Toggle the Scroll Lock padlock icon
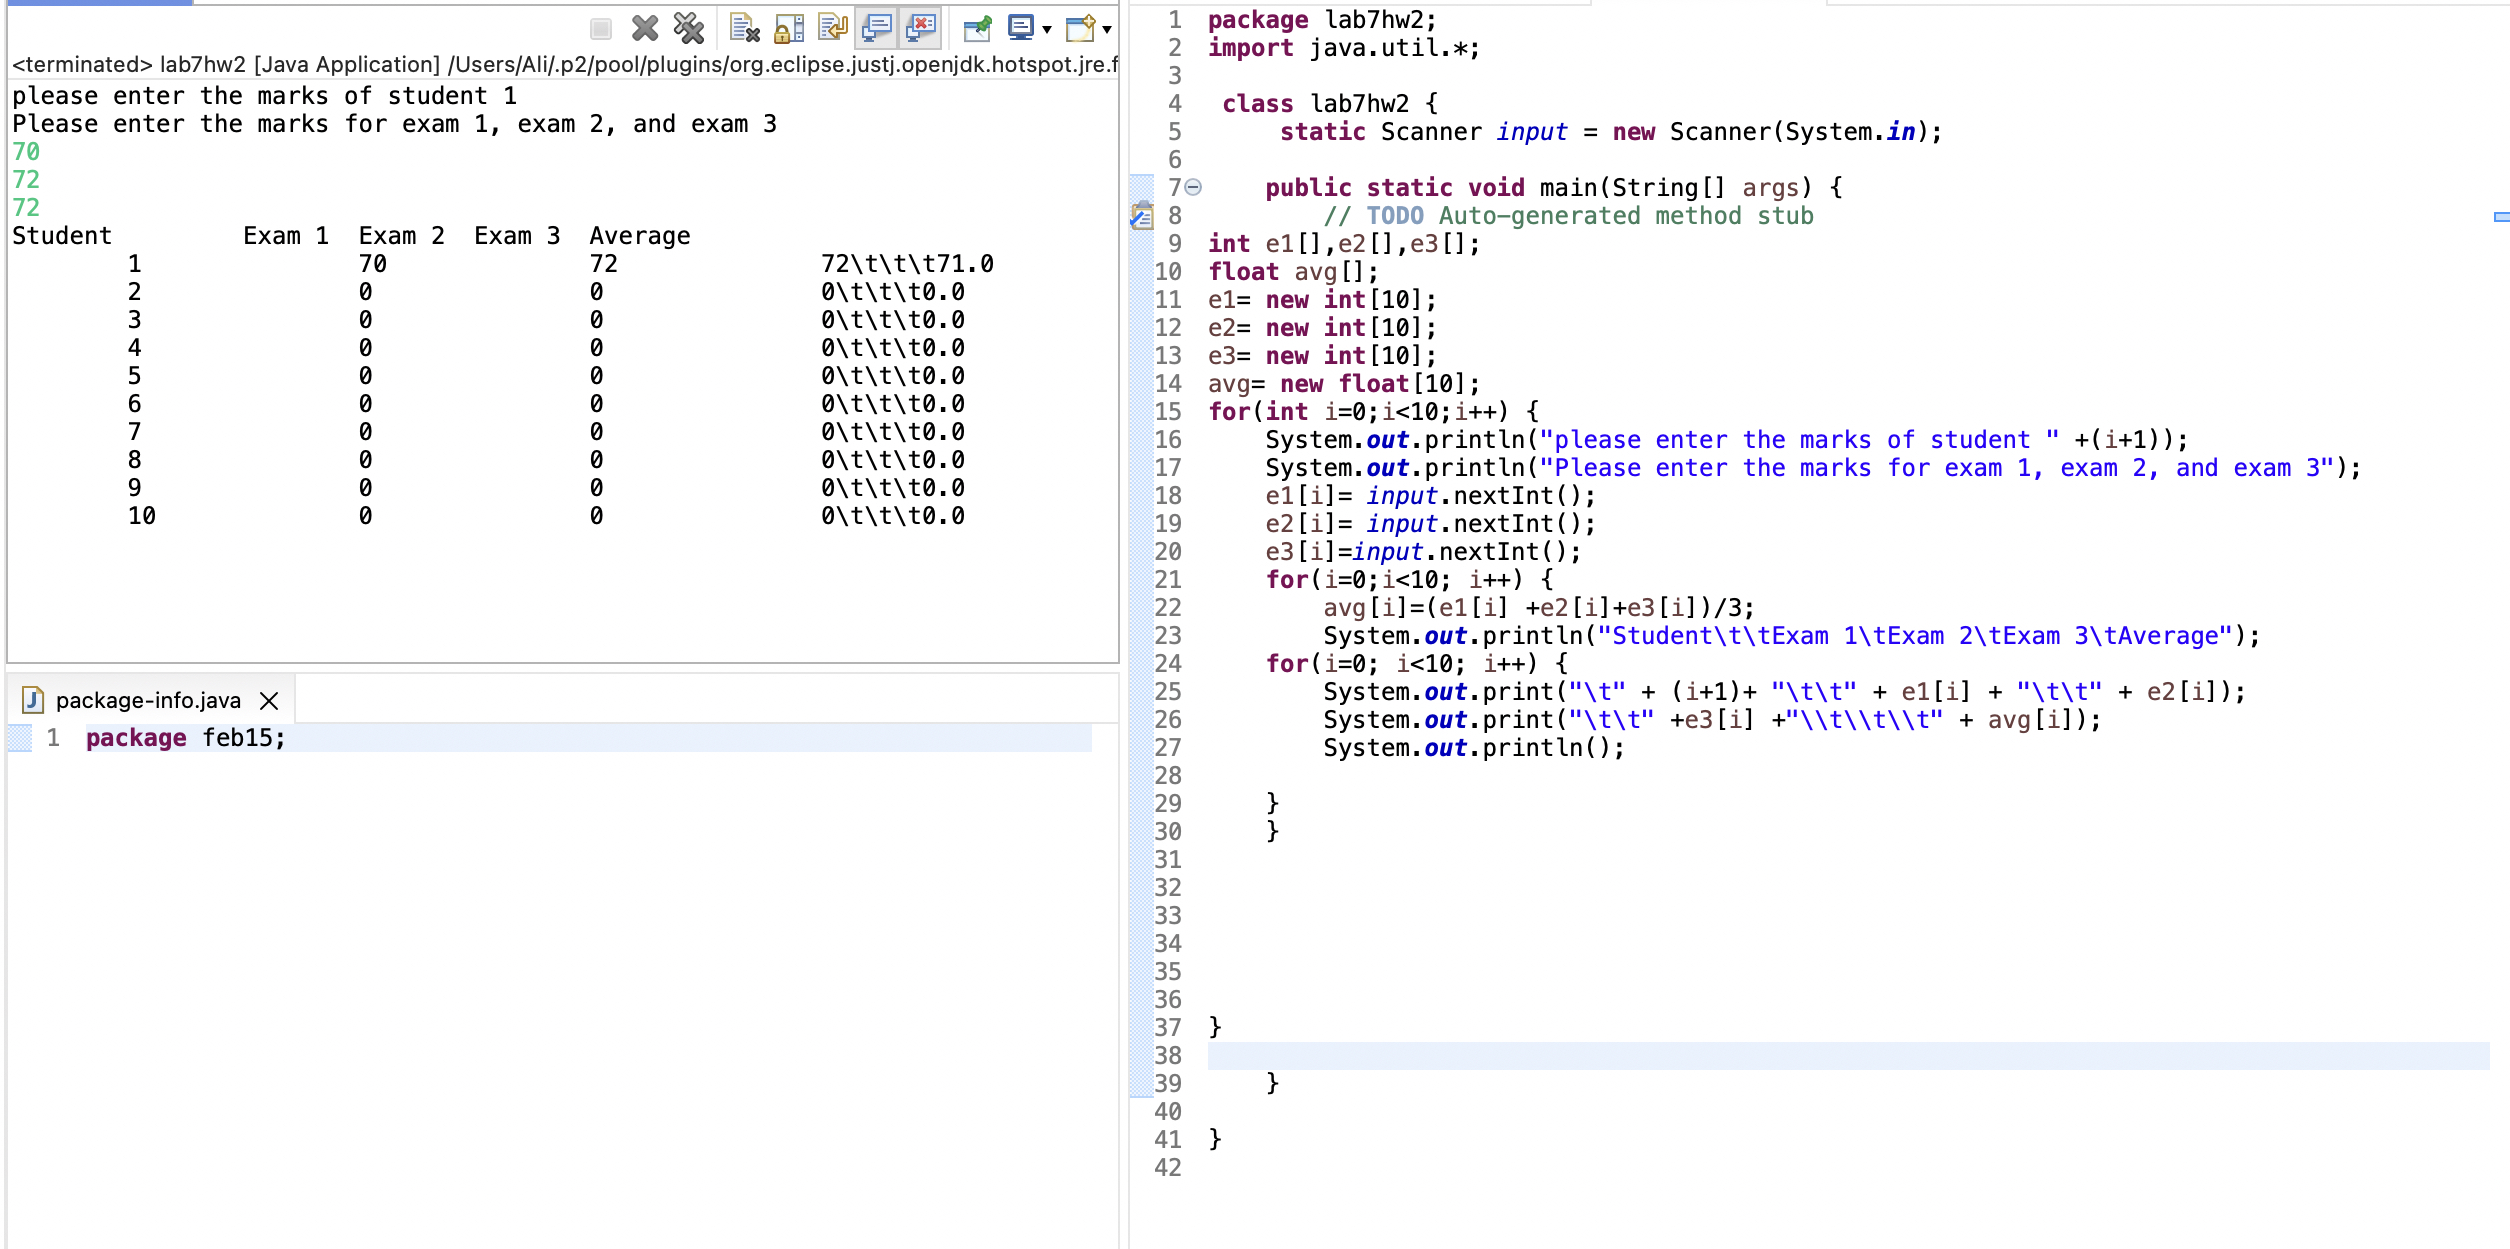The width and height of the screenshot is (2510, 1249). 789,29
